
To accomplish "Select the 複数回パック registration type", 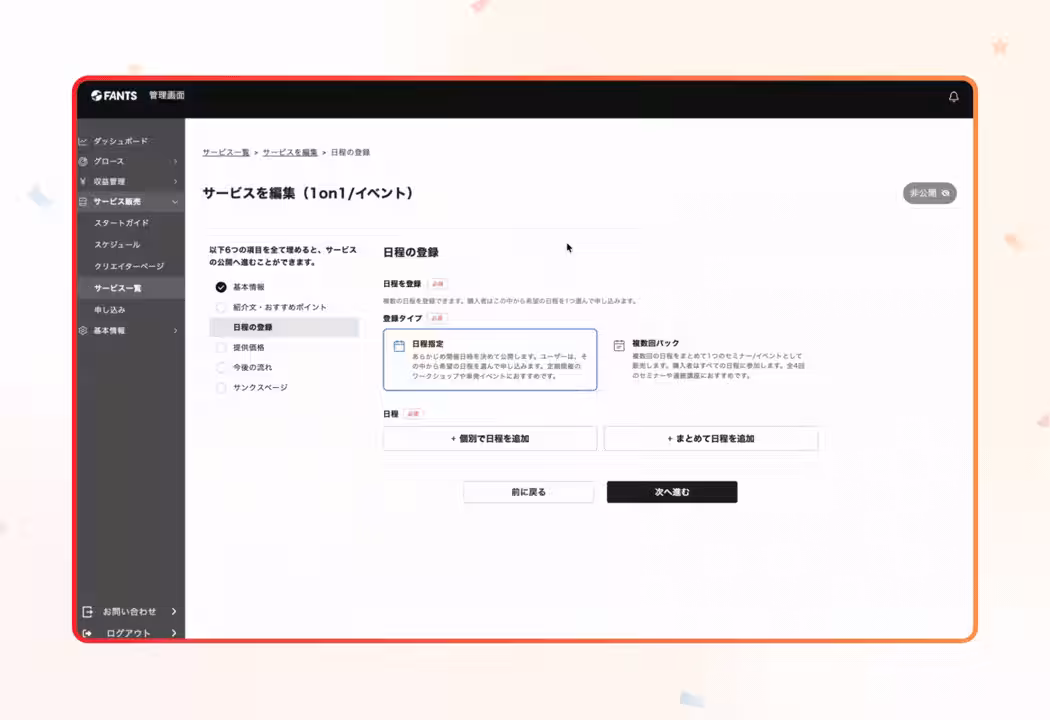I will tap(711, 360).
